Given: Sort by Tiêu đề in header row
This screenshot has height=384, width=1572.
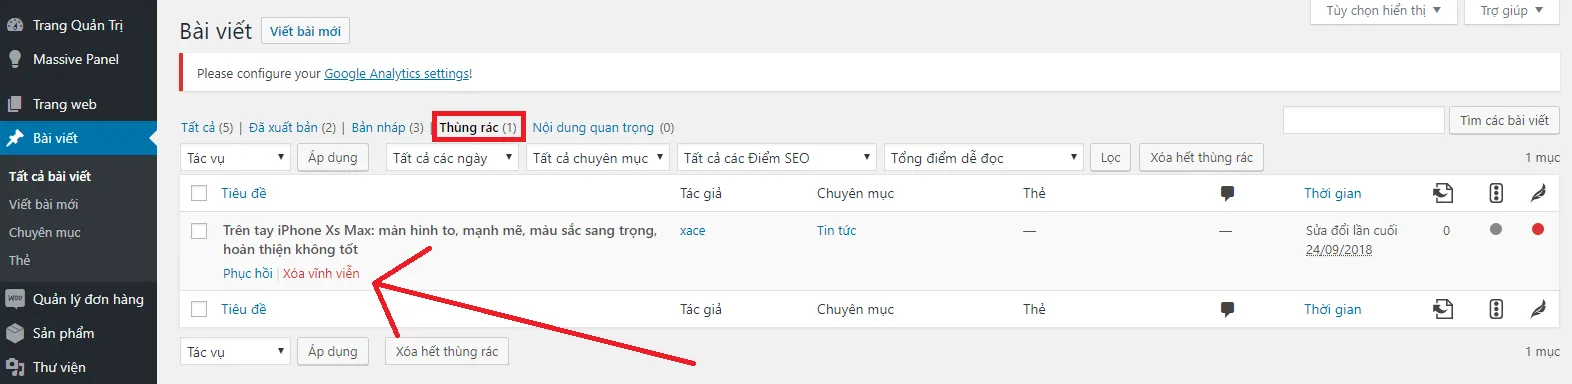Looking at the screenshot, I should pos(244,193).
